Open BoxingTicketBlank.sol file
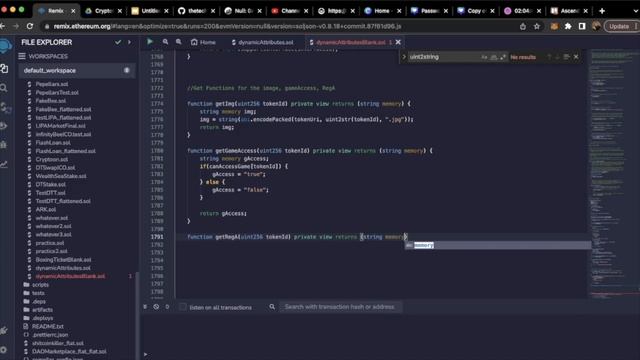Image resolution: width=640 pixels, height=360 pixels. coord(63,260)
